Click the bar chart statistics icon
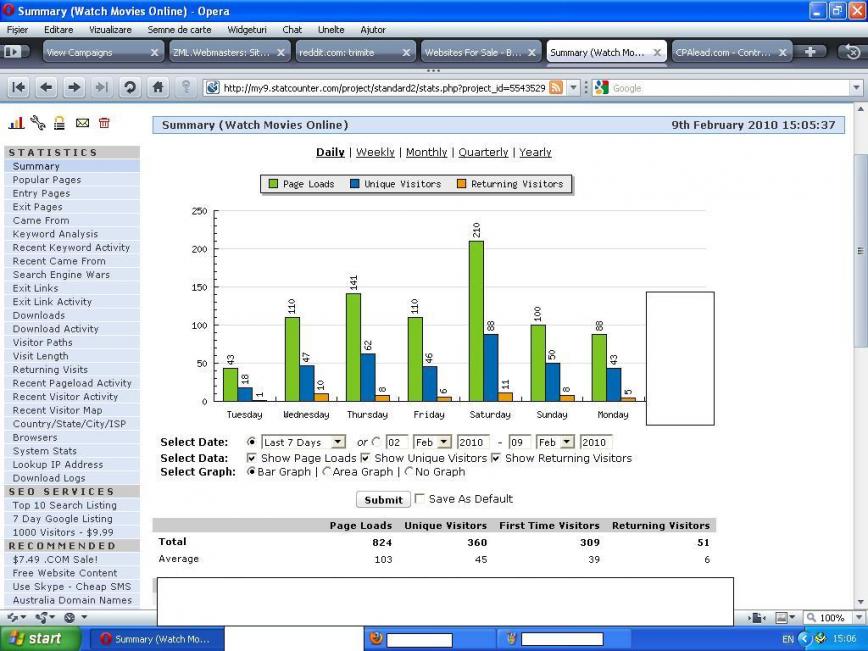This screenshot has width=868, height=651. point(16,123)
